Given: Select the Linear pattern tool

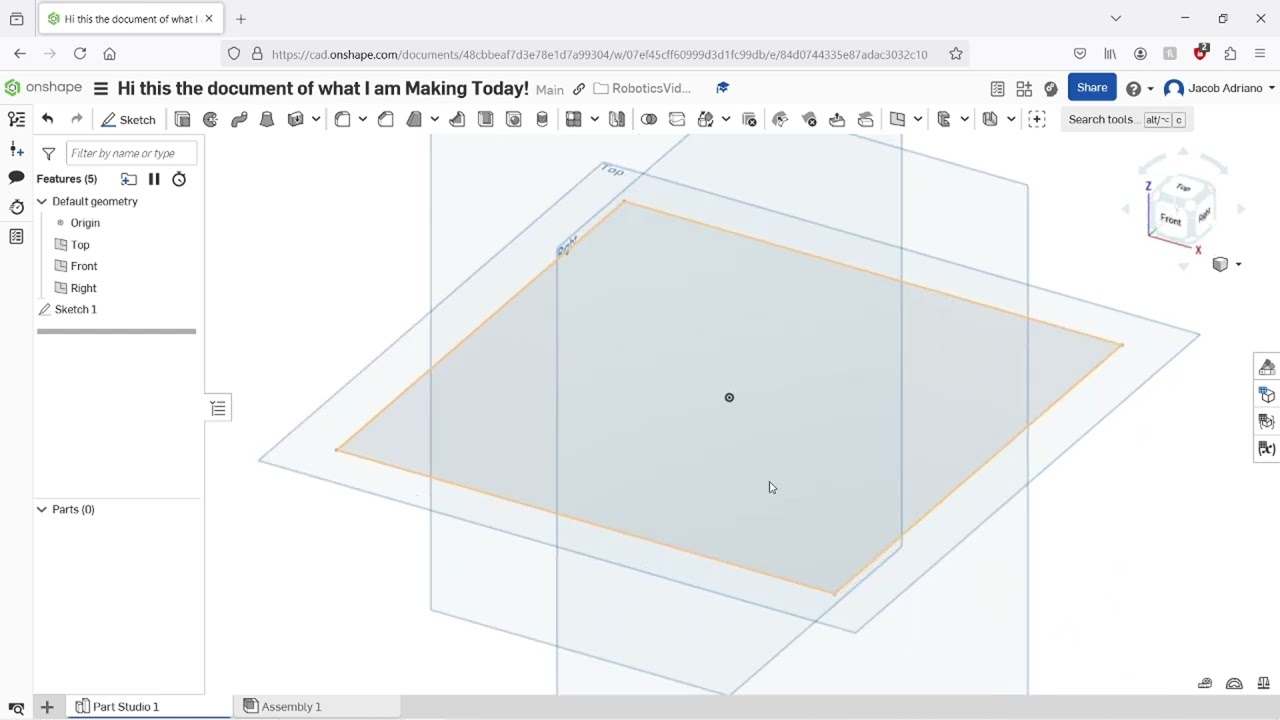Looking at the screenshot, I should coord(573,119).
